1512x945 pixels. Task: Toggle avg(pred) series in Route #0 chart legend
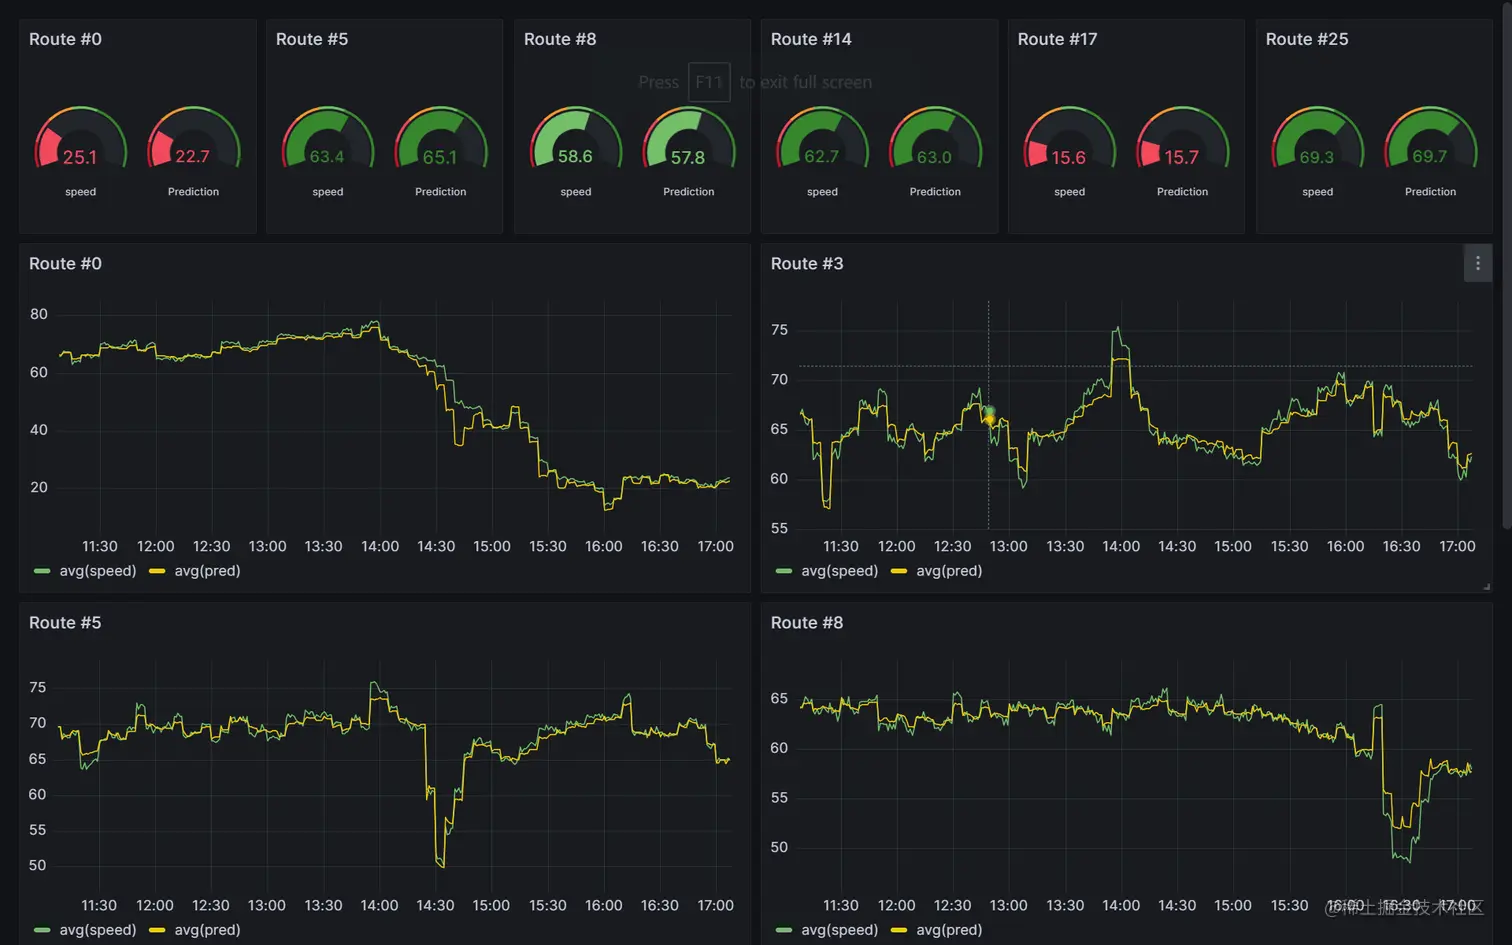pos(207,571)
